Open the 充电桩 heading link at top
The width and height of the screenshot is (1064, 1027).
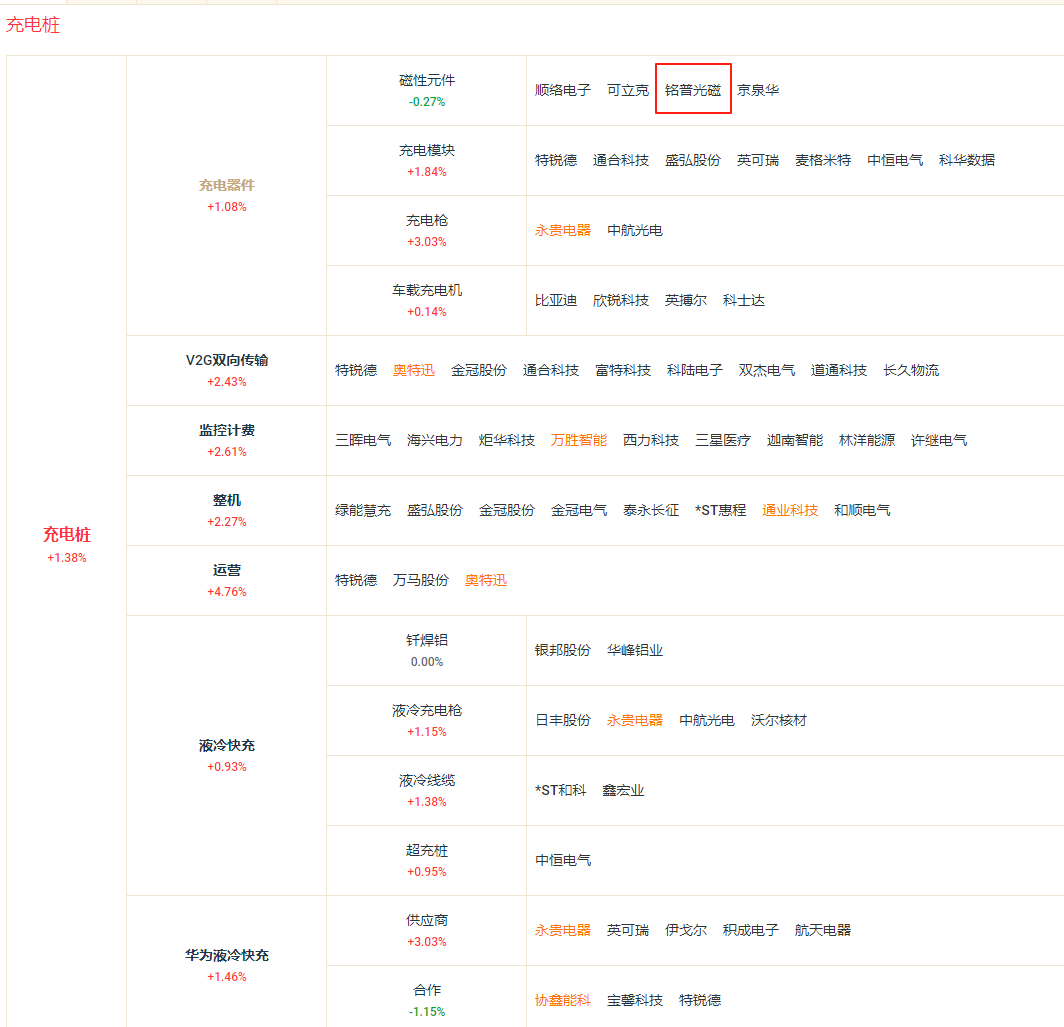33,25
